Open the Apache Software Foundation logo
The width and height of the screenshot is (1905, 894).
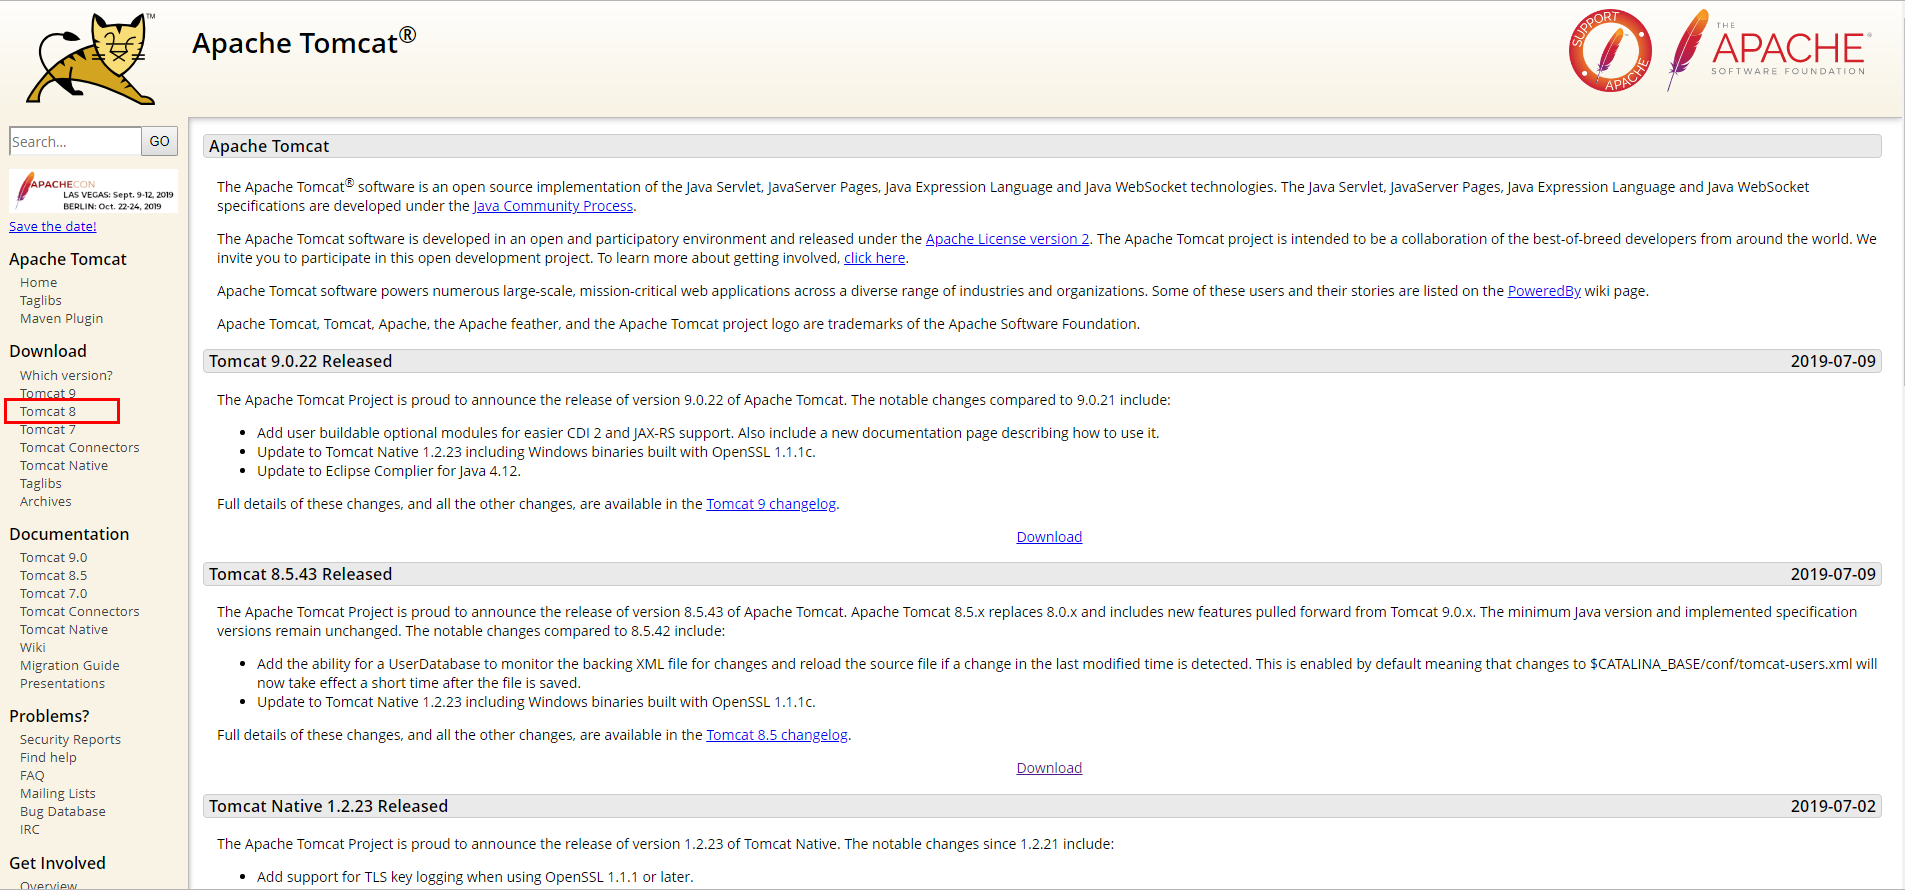point(1768,49)
